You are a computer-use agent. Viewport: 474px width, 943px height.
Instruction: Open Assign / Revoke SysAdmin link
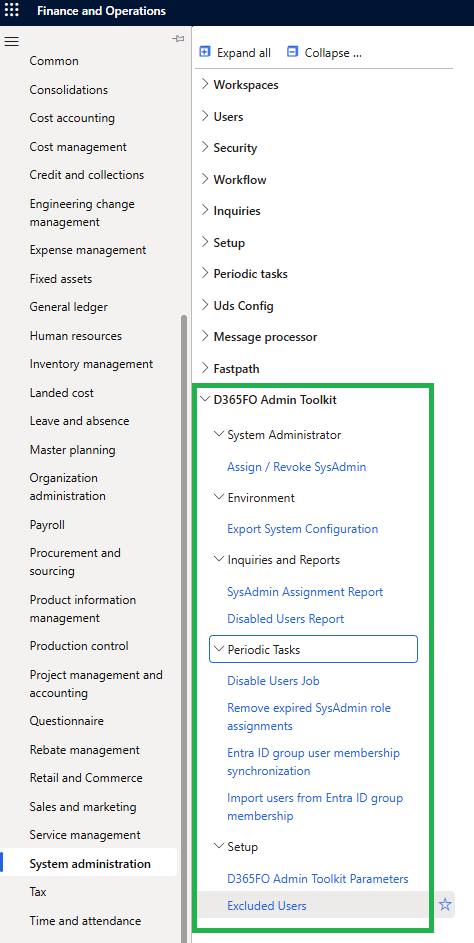[297, 467]
